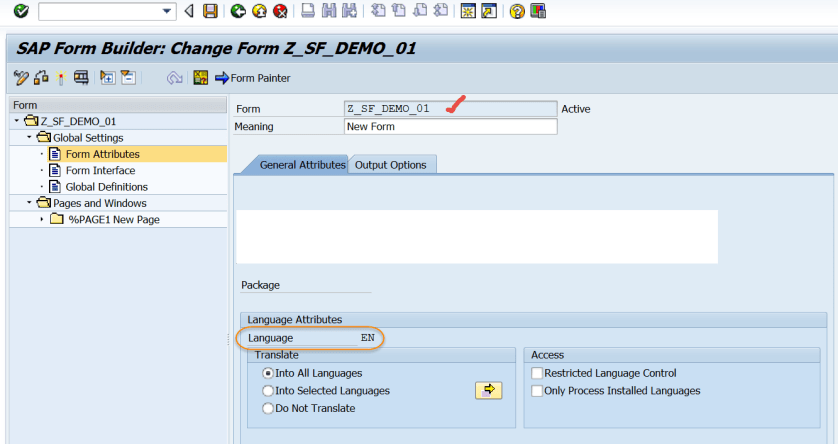Collapse the Z_SF_DEMO_01 tree root
Screen dimensions: 838x444
coord(17,121)
